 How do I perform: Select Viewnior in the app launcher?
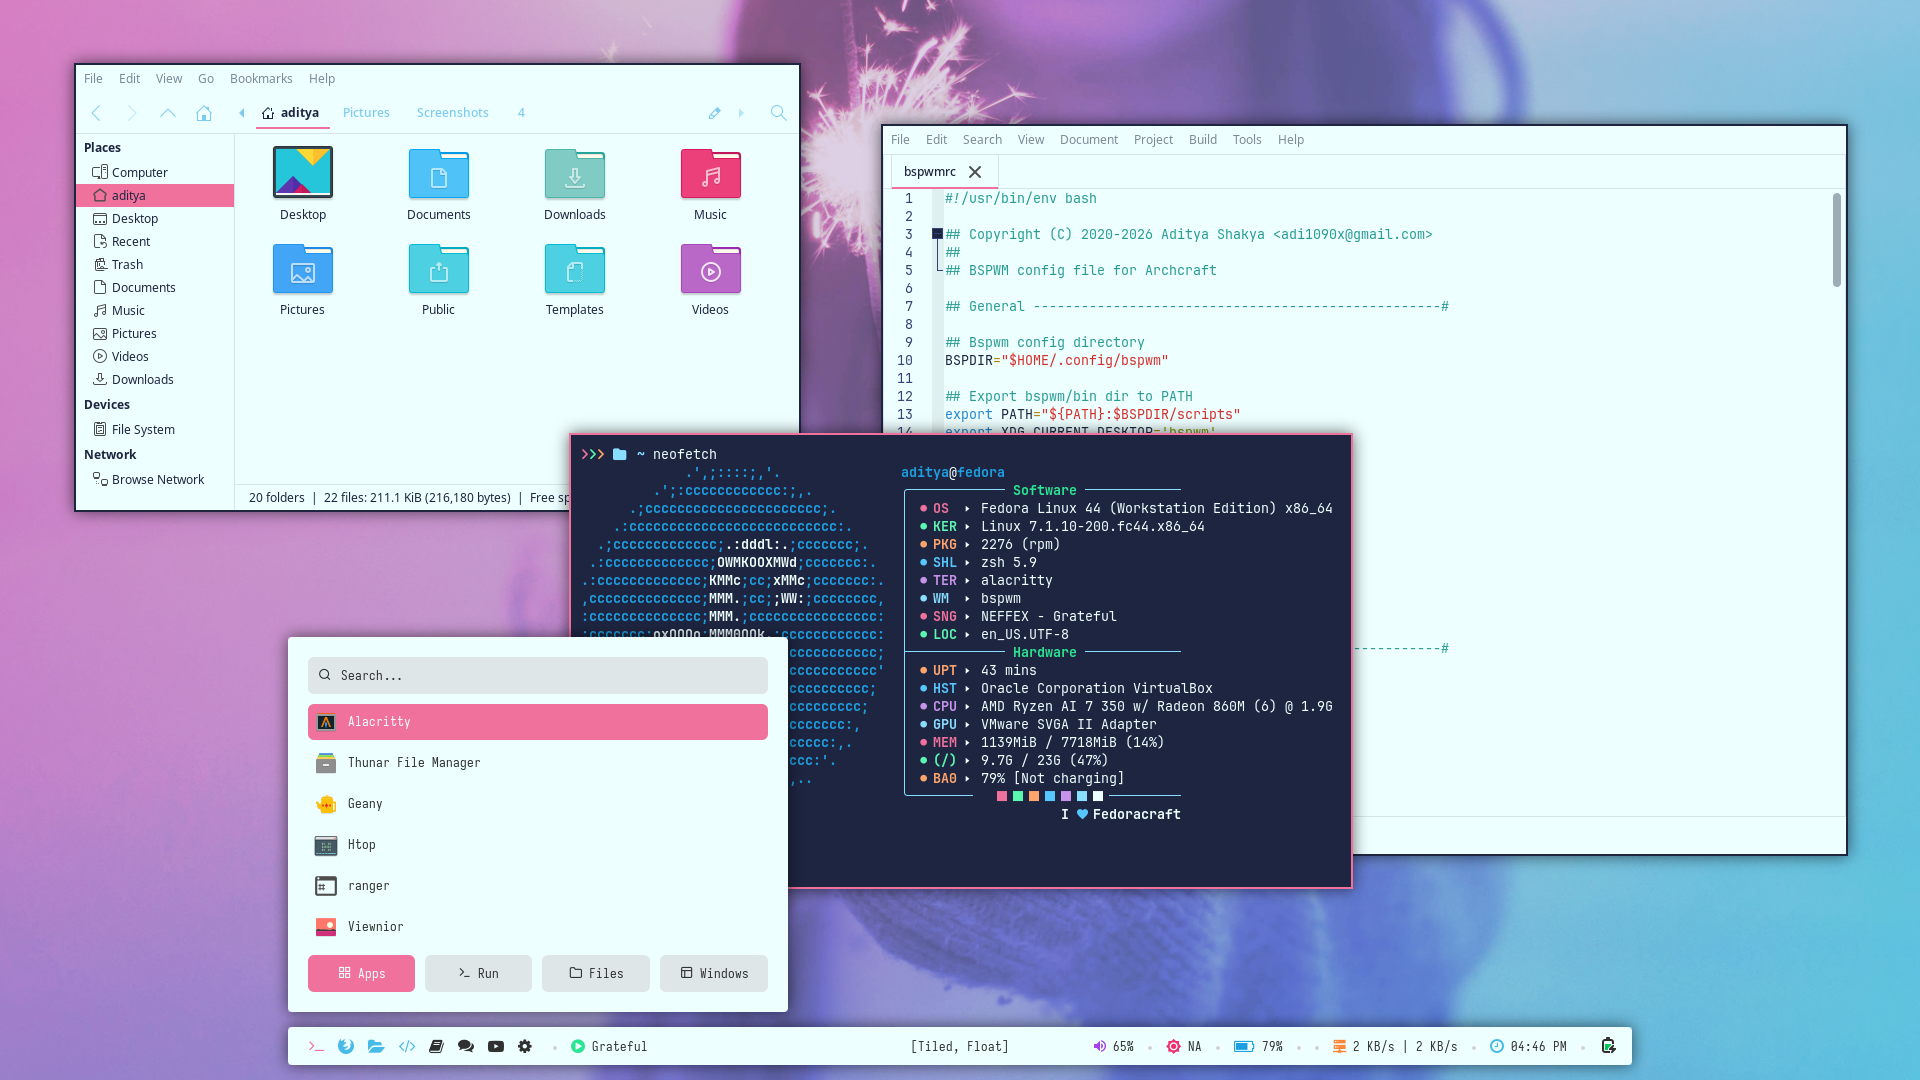pyautogui.click(x=538, y=927)
